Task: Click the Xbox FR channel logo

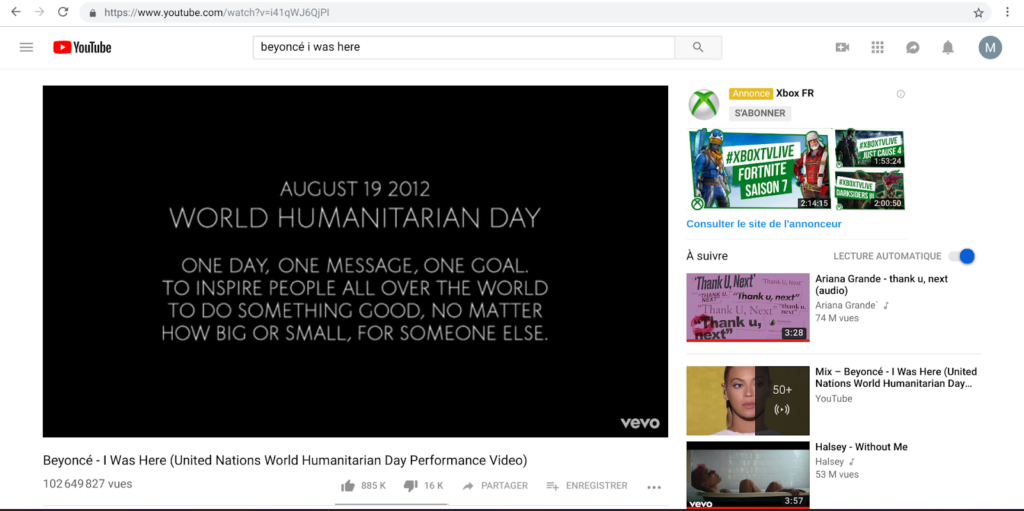Action: [703, 105]
